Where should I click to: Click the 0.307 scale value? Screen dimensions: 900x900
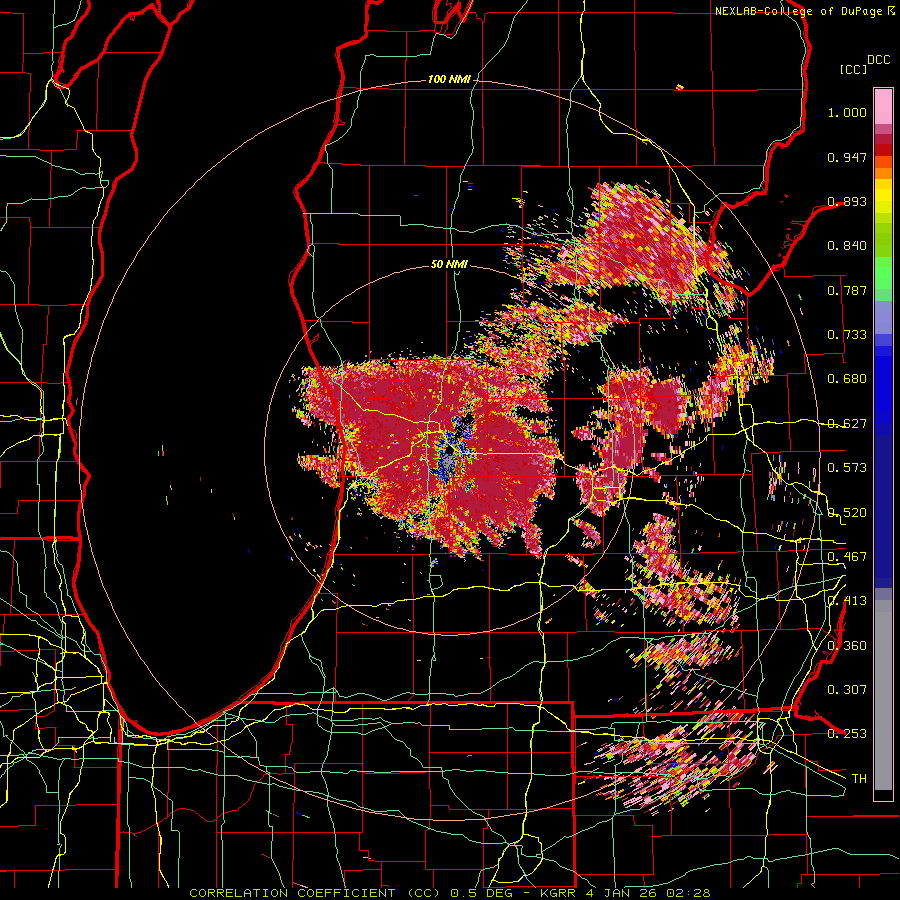pos(847,689)
